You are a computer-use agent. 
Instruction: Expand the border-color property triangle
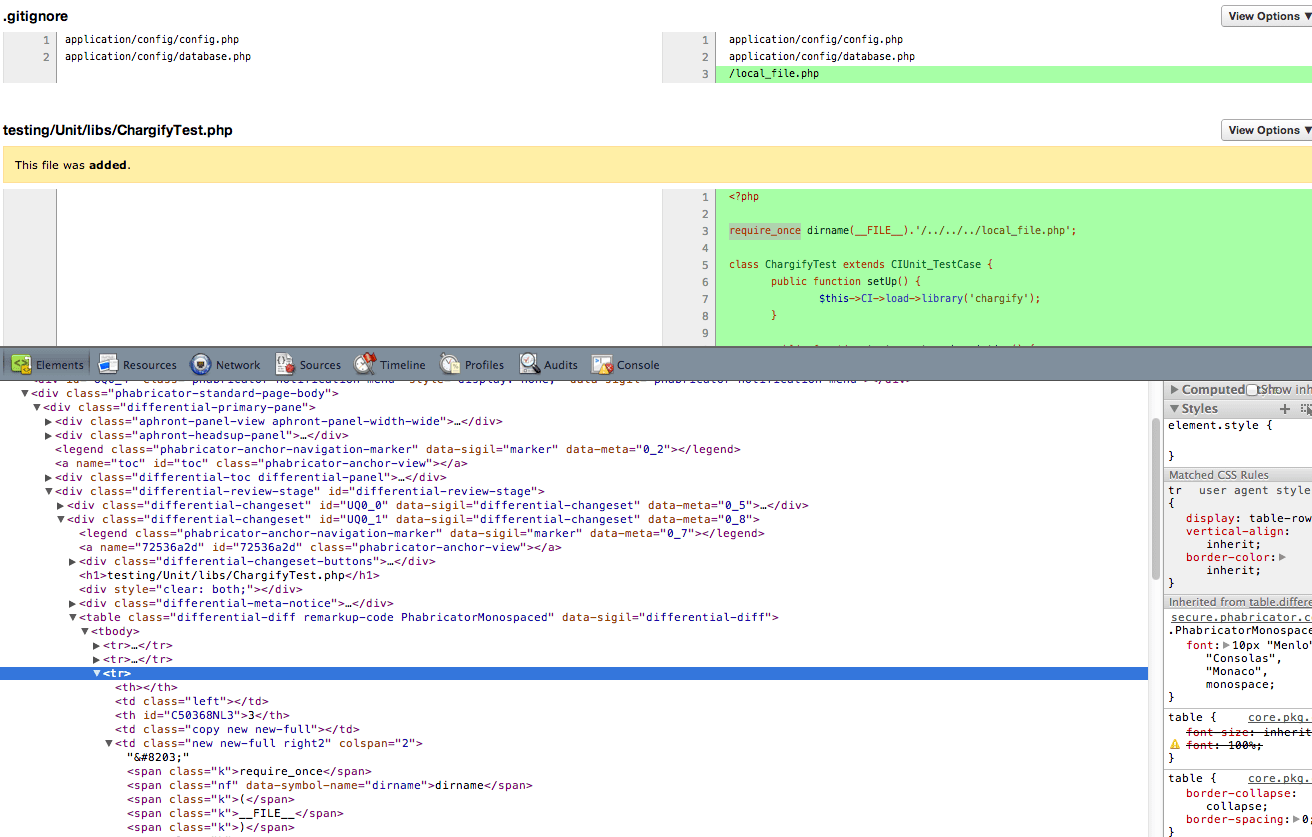(x=1282, y=557)
